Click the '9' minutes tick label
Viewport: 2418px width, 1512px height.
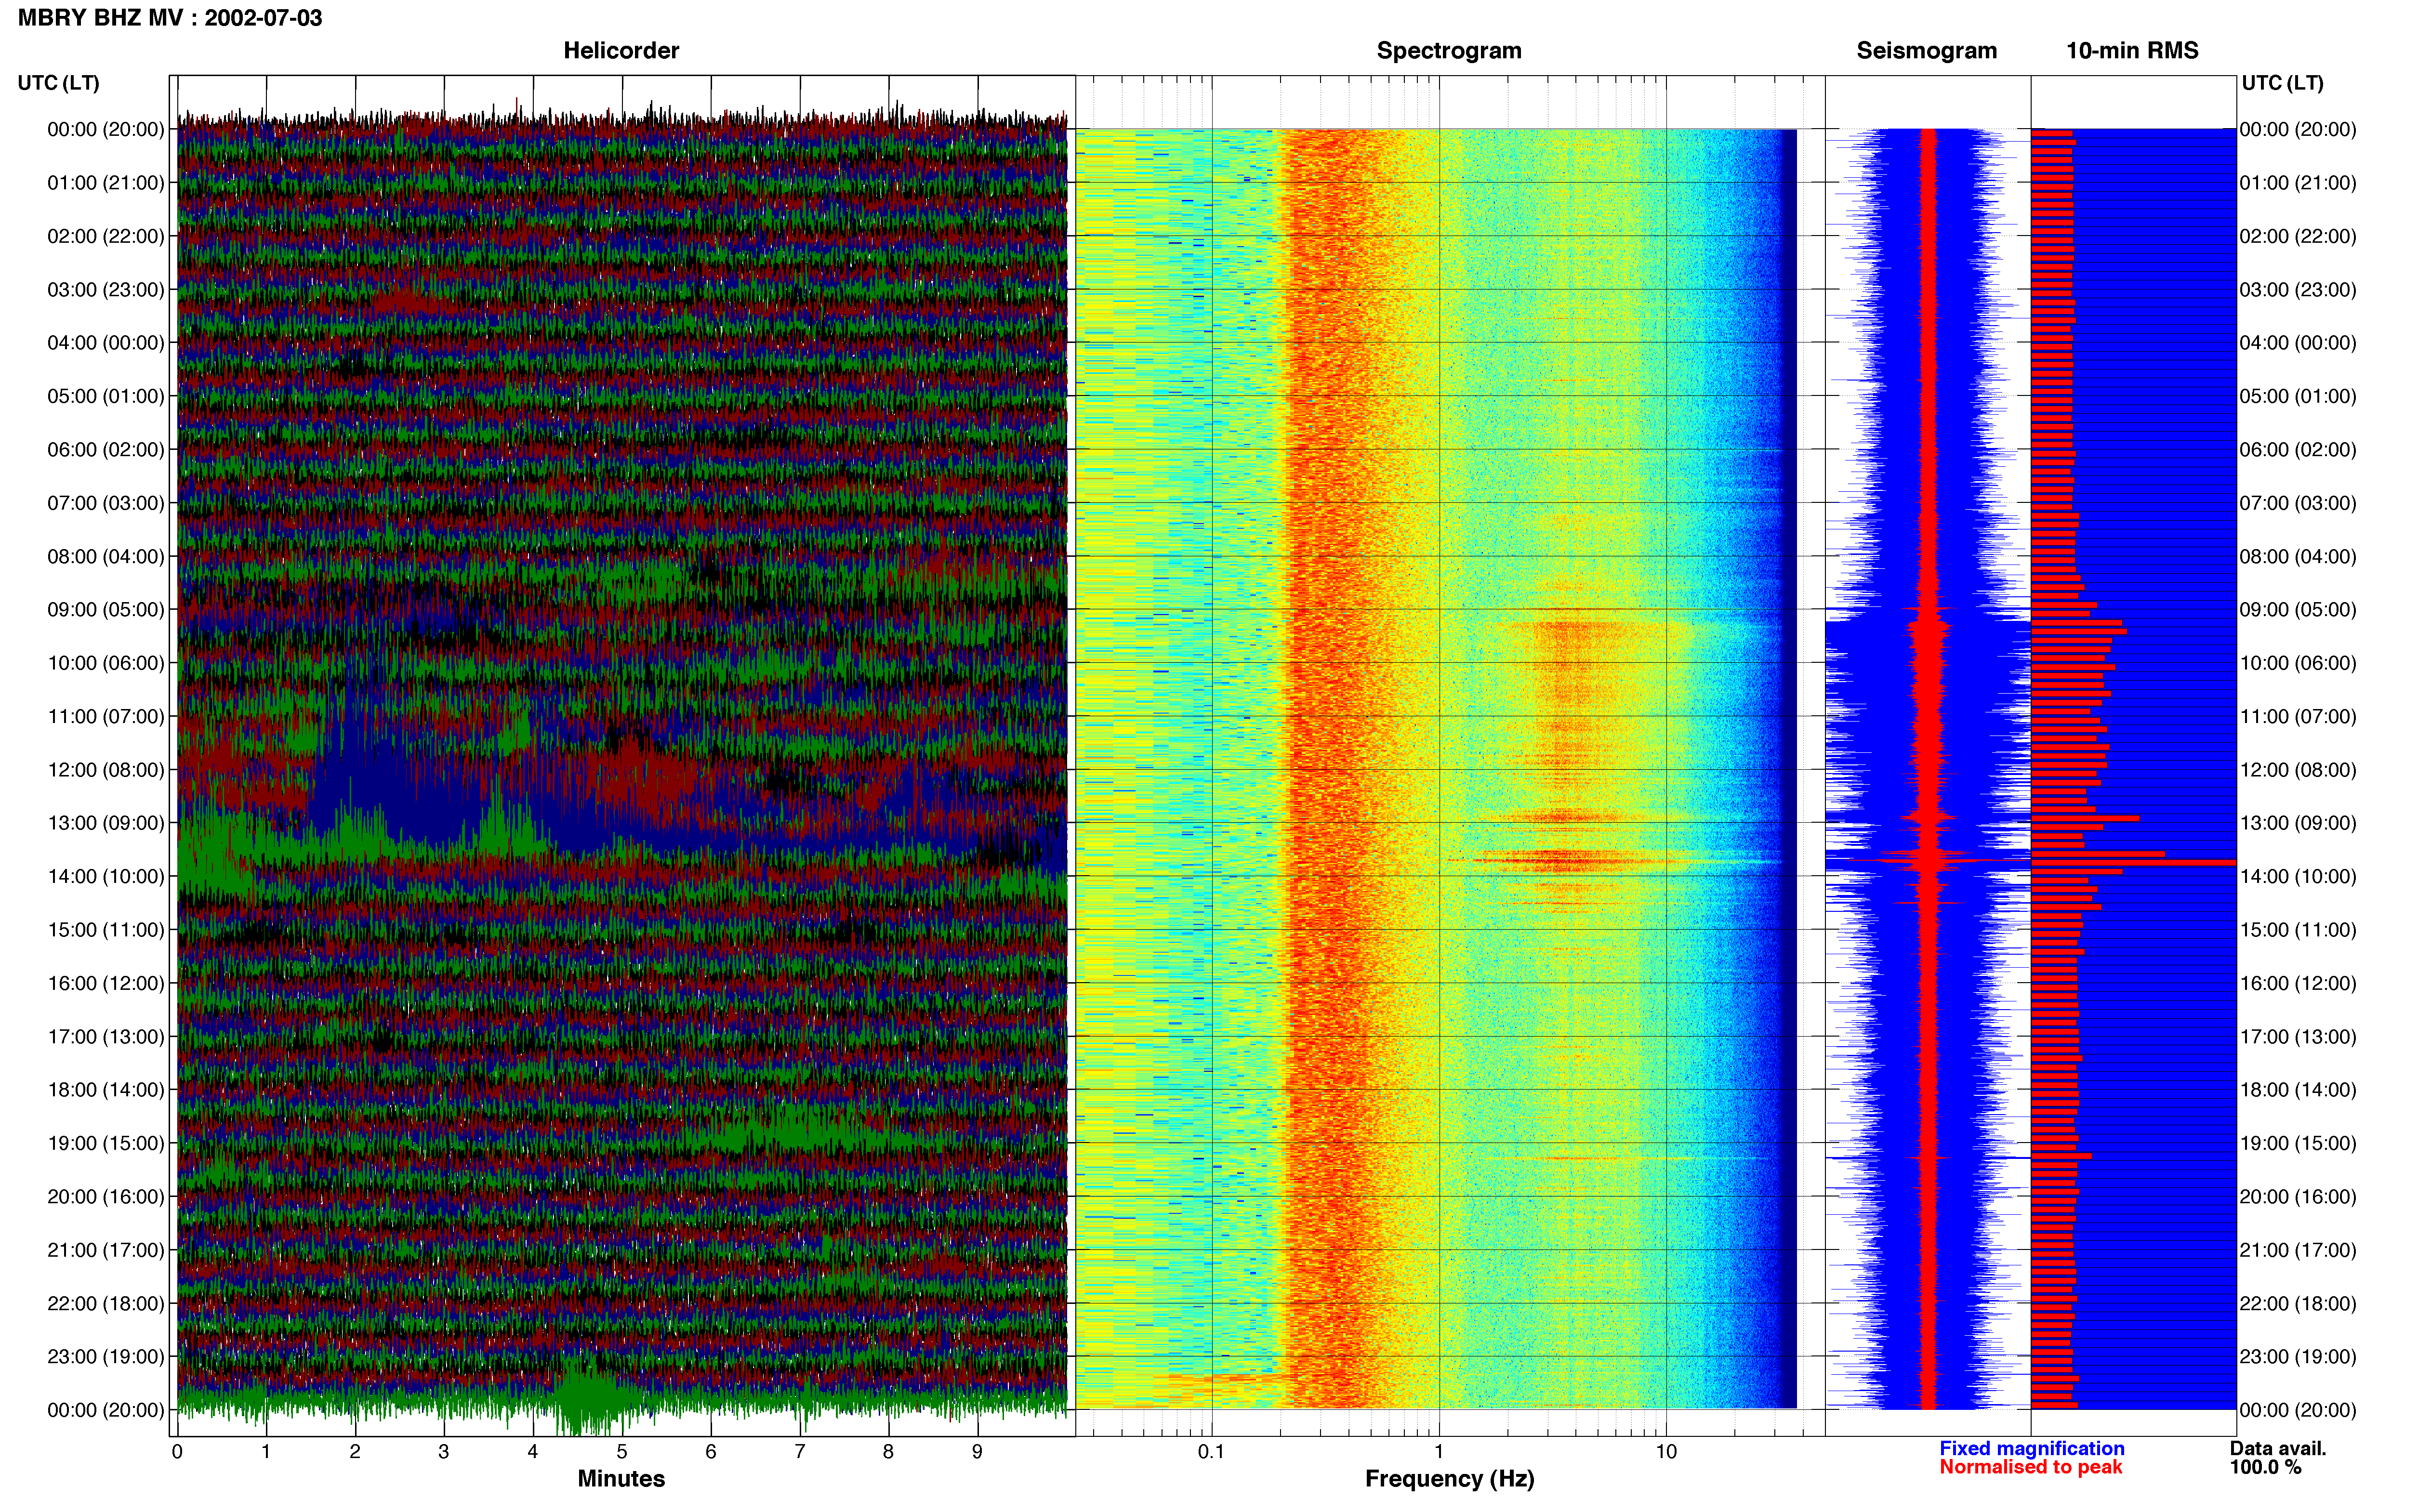[x=977, y=1451]
